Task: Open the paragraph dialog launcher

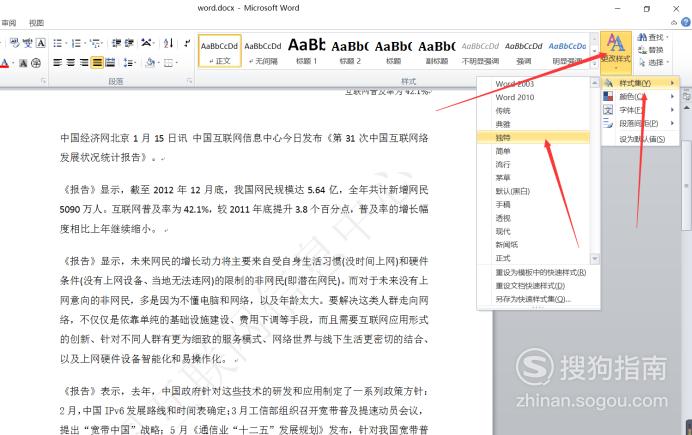Action: pyautogui.click(x=189, y=81)
